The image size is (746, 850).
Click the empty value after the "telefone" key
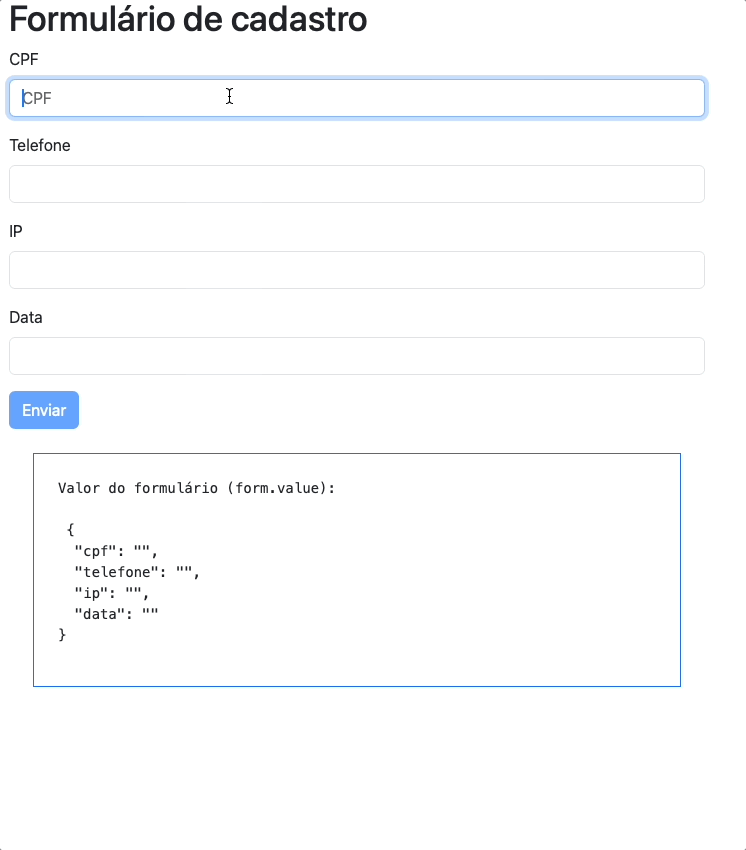(x=184, y=572)
